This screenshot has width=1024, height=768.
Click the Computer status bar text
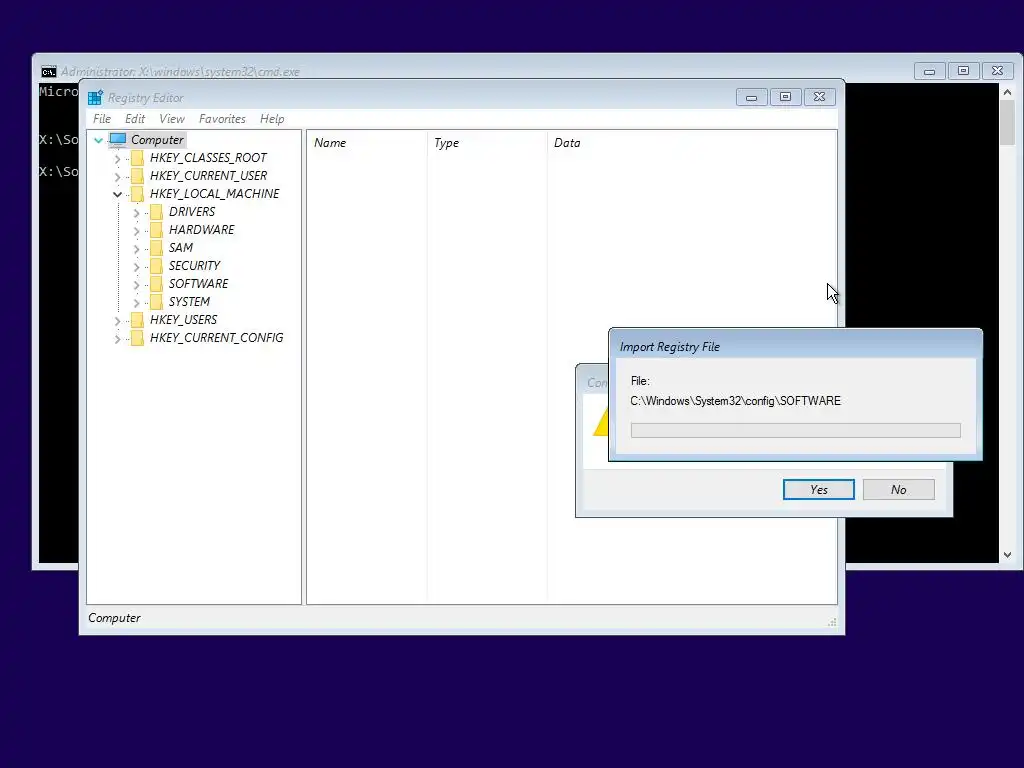[x=114, y=618]
